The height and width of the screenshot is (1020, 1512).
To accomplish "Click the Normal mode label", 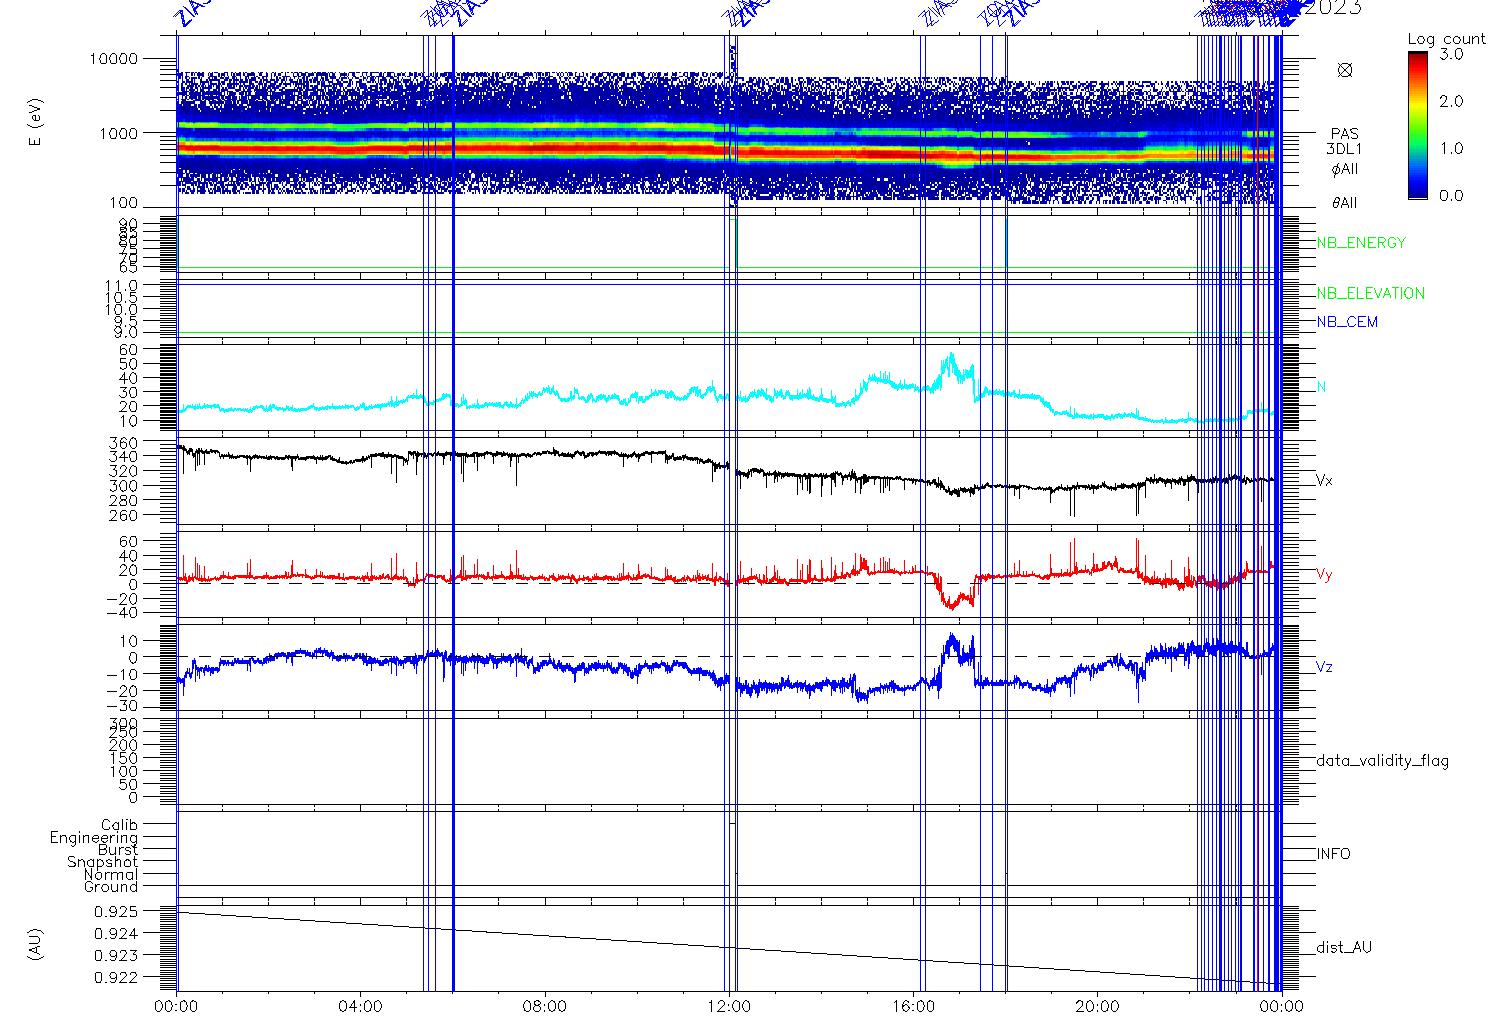I will pos(111,875).
